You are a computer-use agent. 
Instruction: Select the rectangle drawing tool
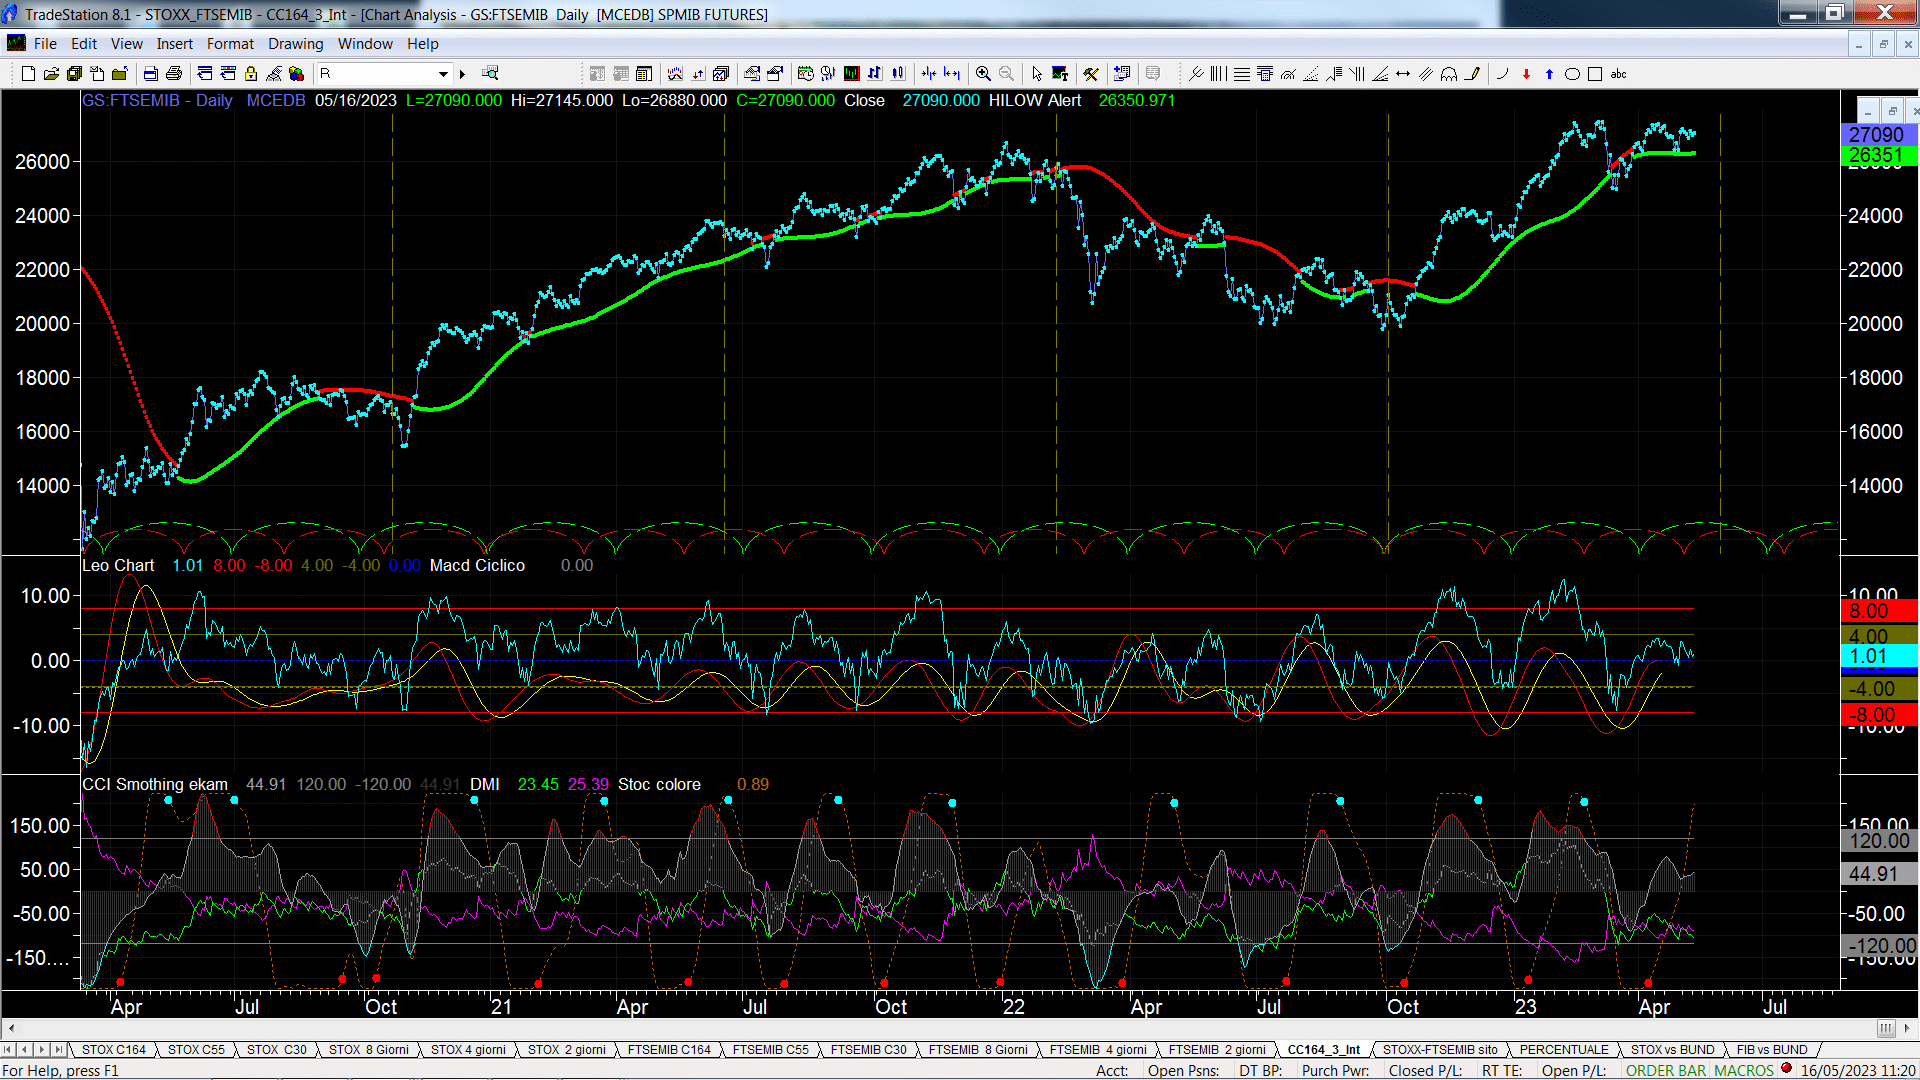point(1595,74)
